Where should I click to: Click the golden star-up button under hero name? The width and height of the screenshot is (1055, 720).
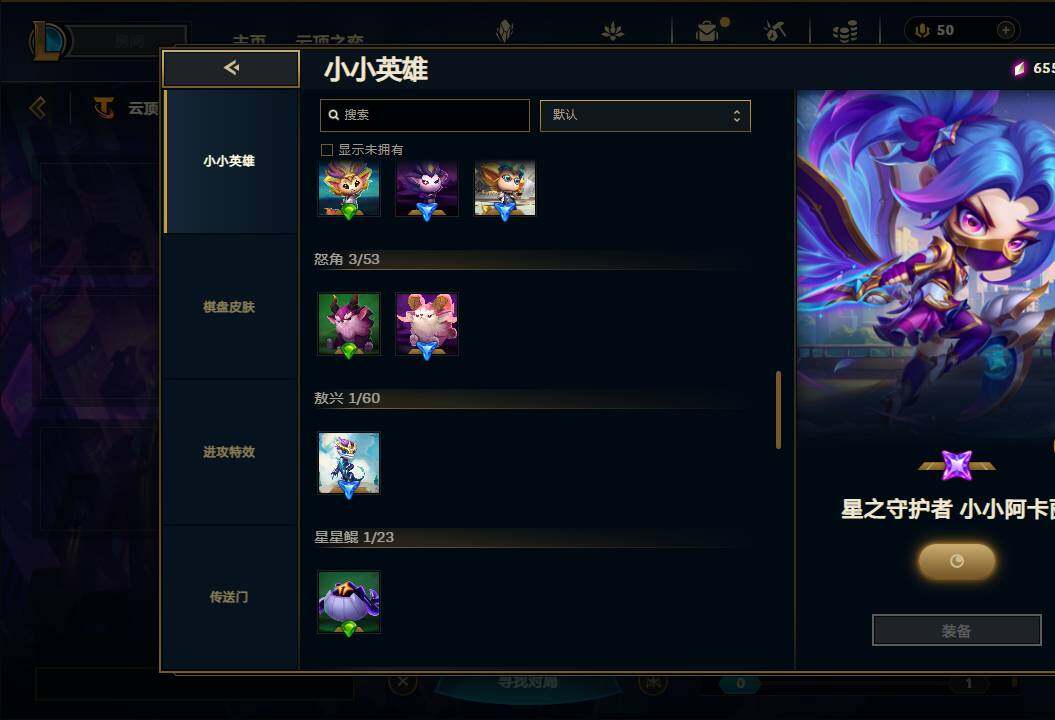point(956,561)
